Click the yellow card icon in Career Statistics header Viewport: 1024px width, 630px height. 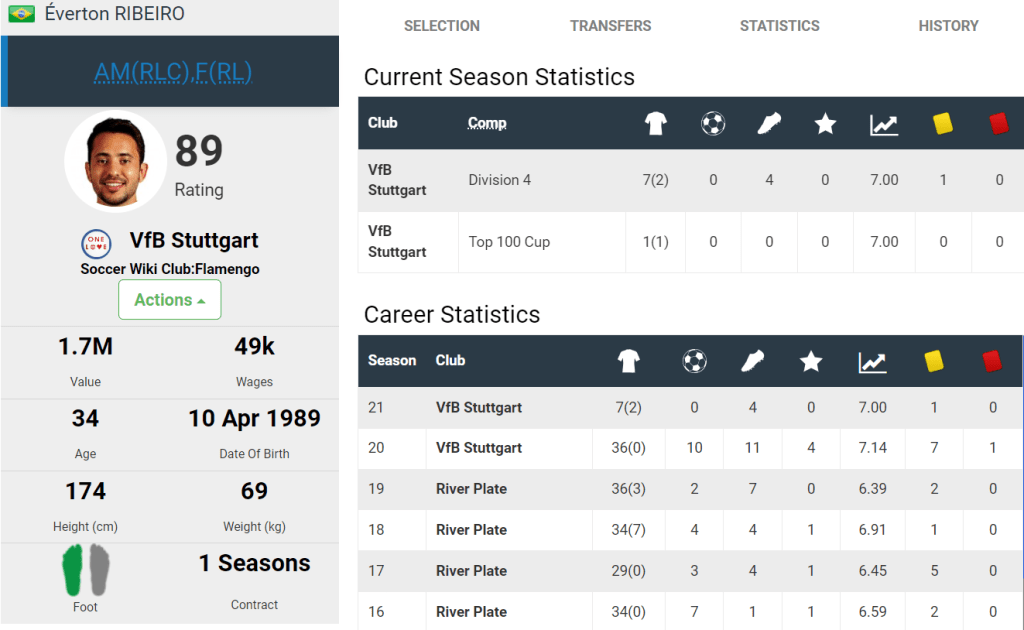[x=934, y=361]
